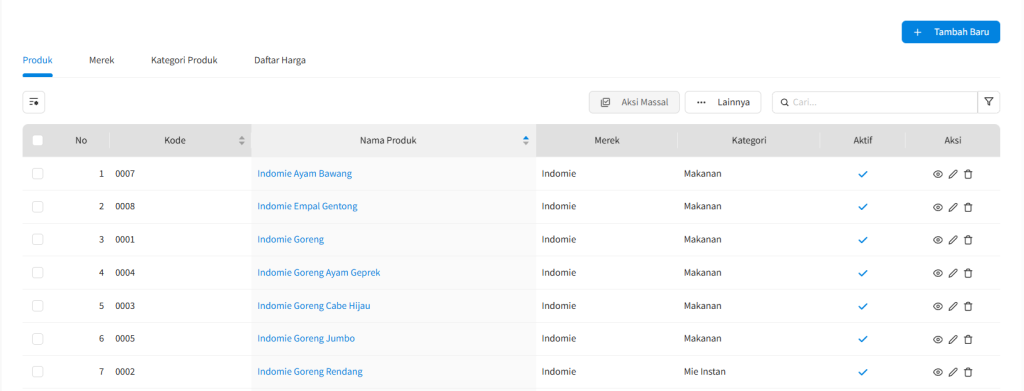This screenshot has height=391, width=1024.
Task: Open the Lainnya more-options menu
Action: [x=723, y=102]
